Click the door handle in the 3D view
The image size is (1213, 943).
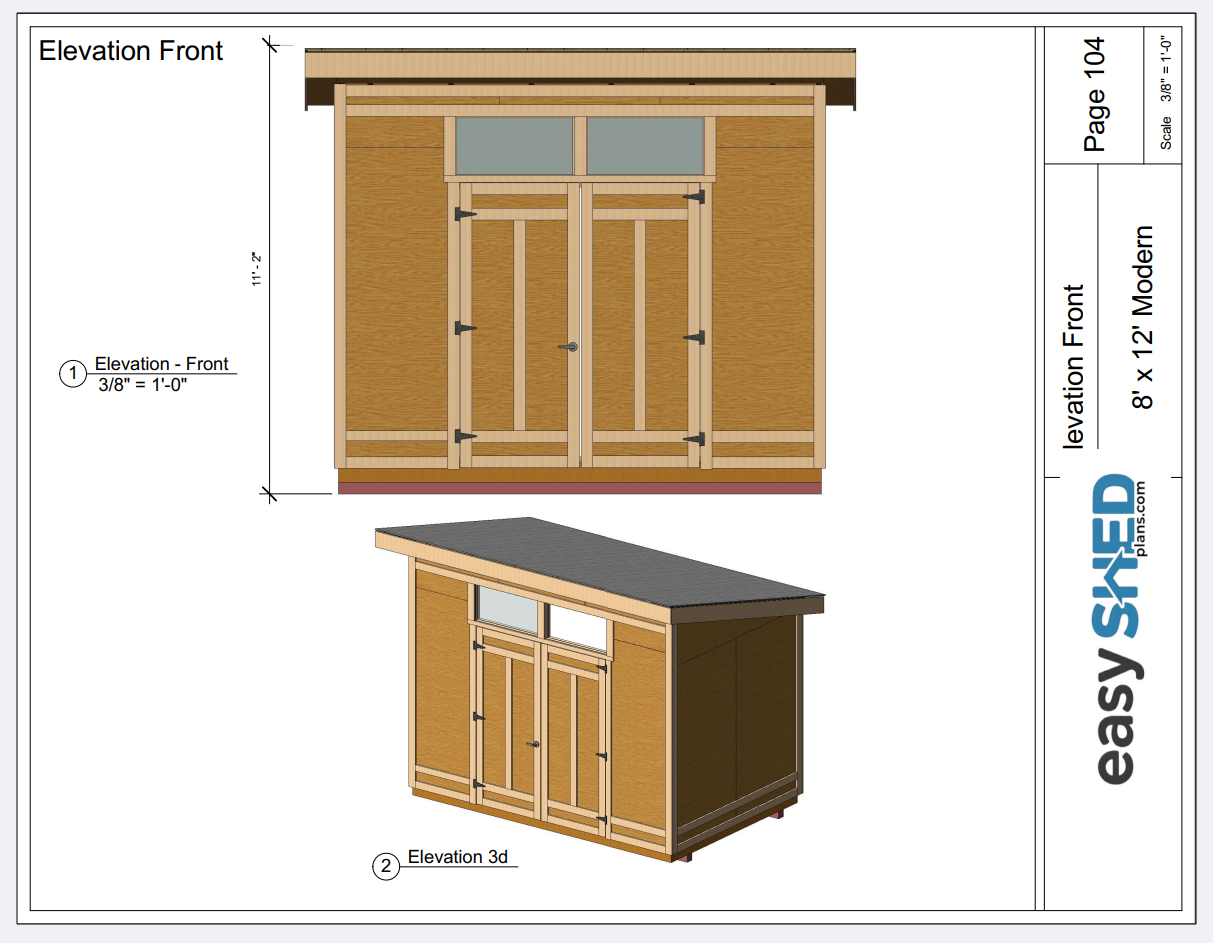[x=535, y=745]
